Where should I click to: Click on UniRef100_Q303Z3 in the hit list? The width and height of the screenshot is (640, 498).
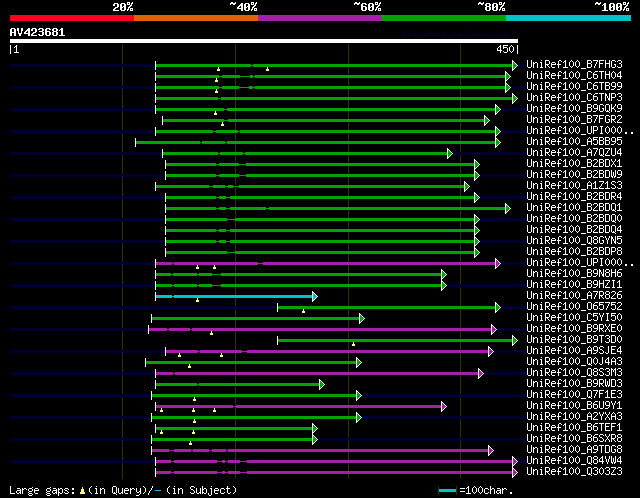[574, 472]
